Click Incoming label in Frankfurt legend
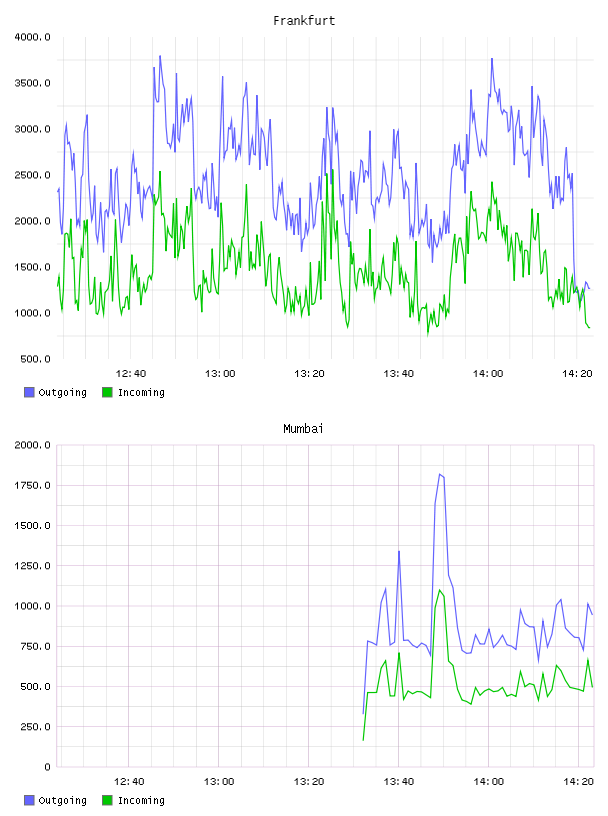The image size is (608, 816). click(141, 392)
